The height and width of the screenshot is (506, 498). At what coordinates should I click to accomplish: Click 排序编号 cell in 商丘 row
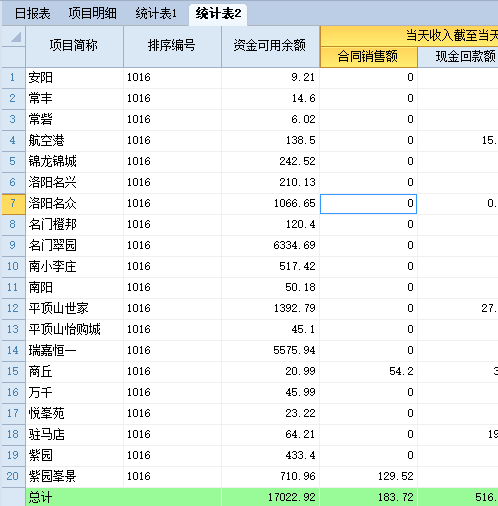pos(172,372)
